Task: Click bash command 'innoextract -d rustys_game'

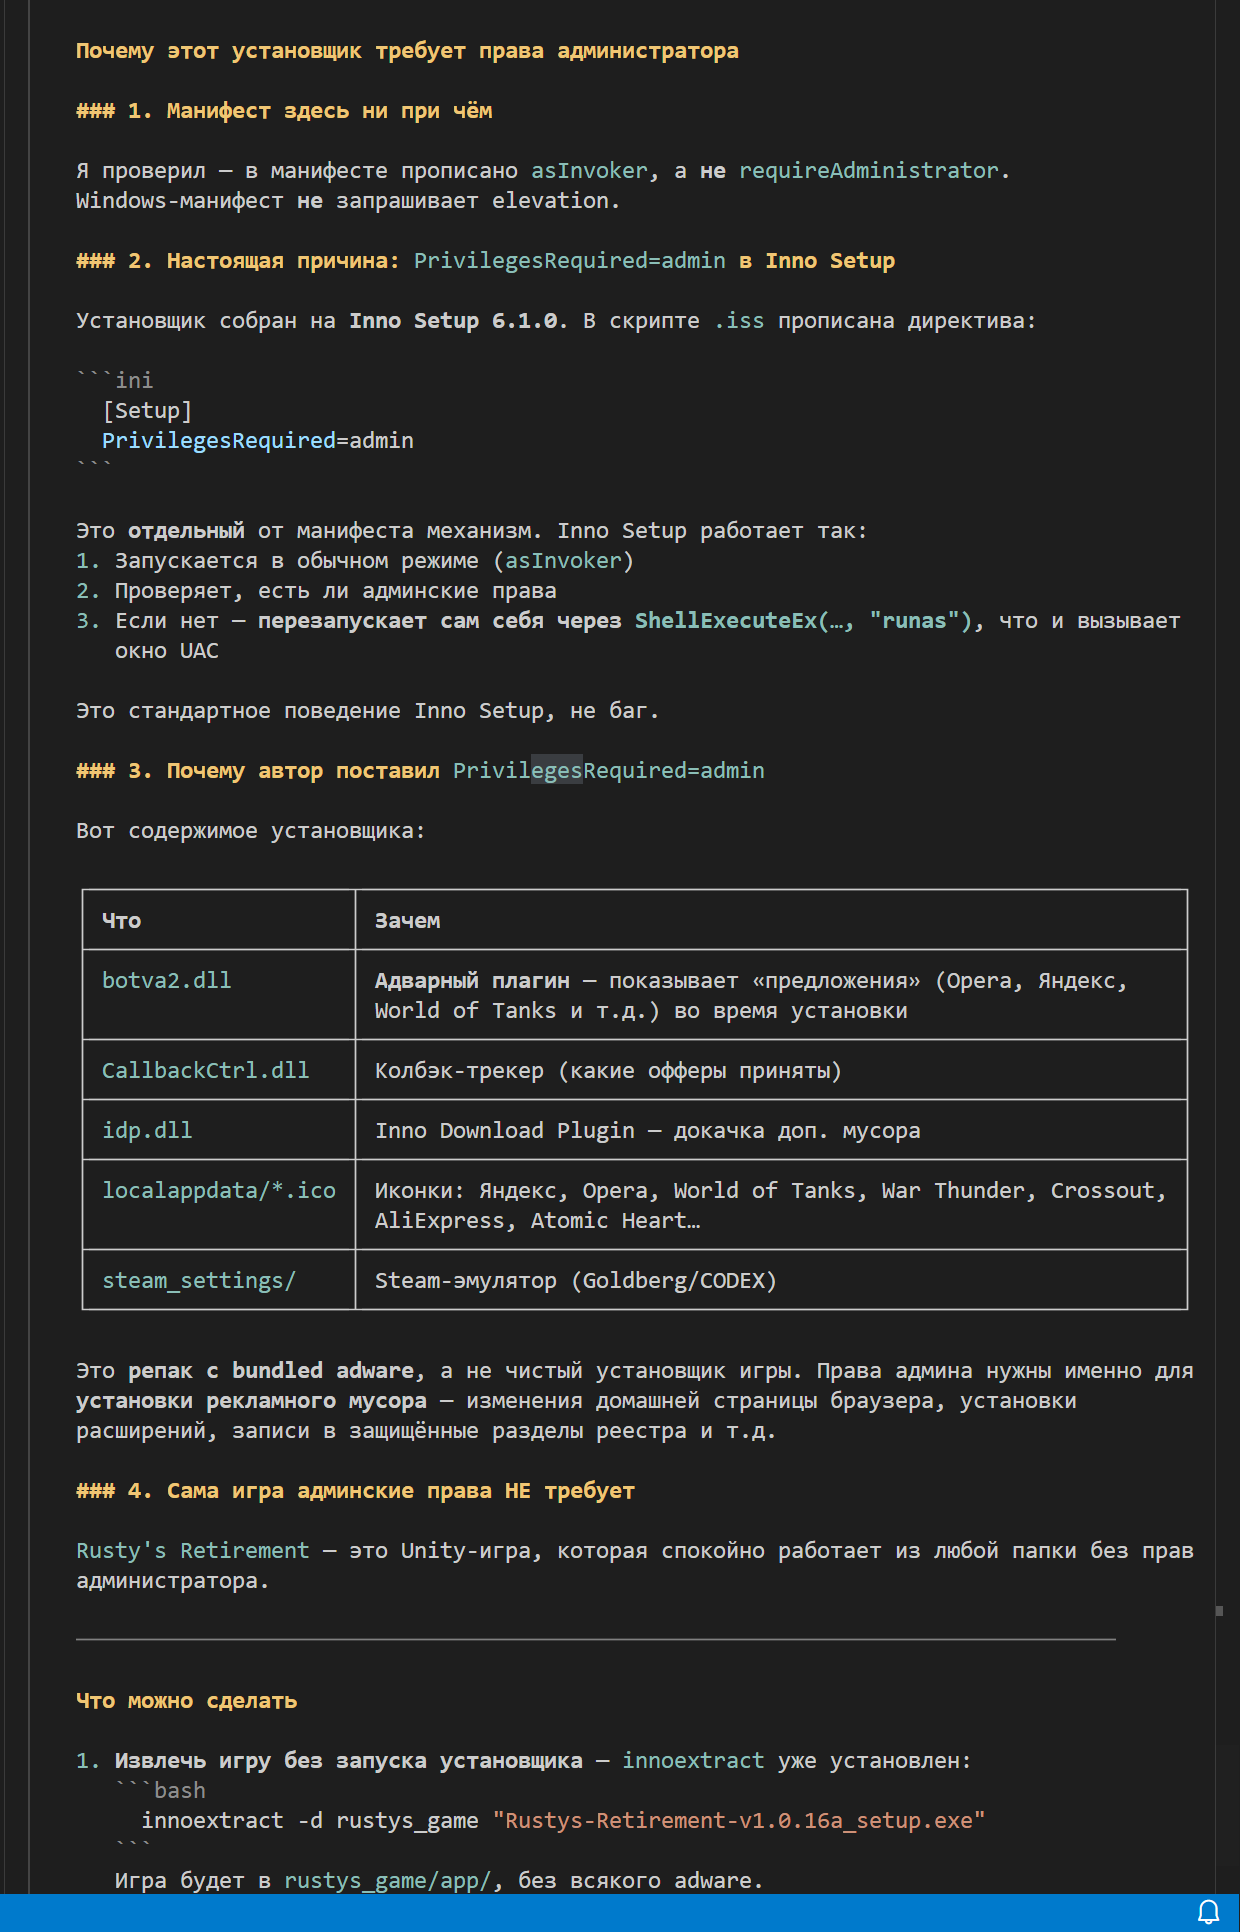Action: (310, 1821)
